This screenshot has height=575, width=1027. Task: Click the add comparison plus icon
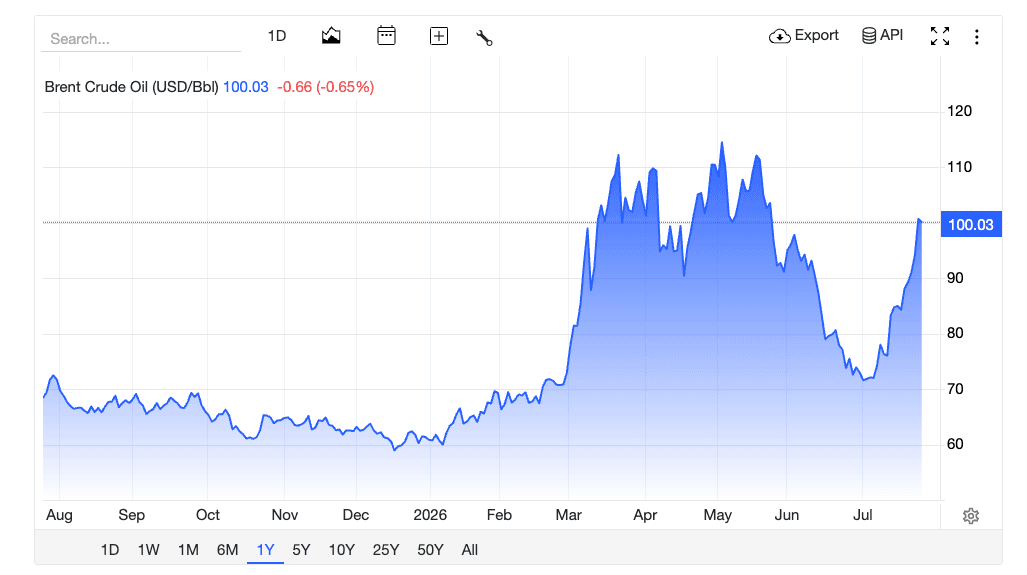tap(439, 36)
